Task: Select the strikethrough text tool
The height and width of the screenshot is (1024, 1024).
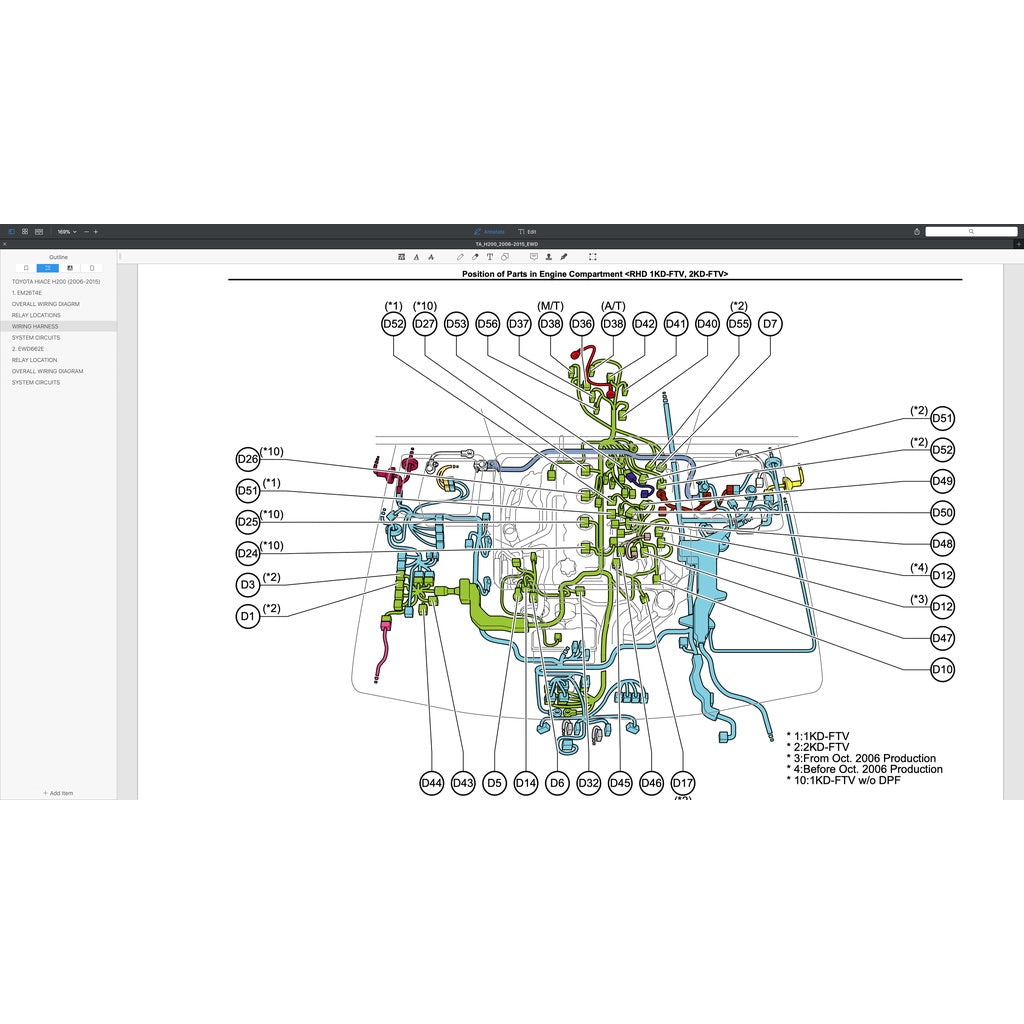Action: 430,257
